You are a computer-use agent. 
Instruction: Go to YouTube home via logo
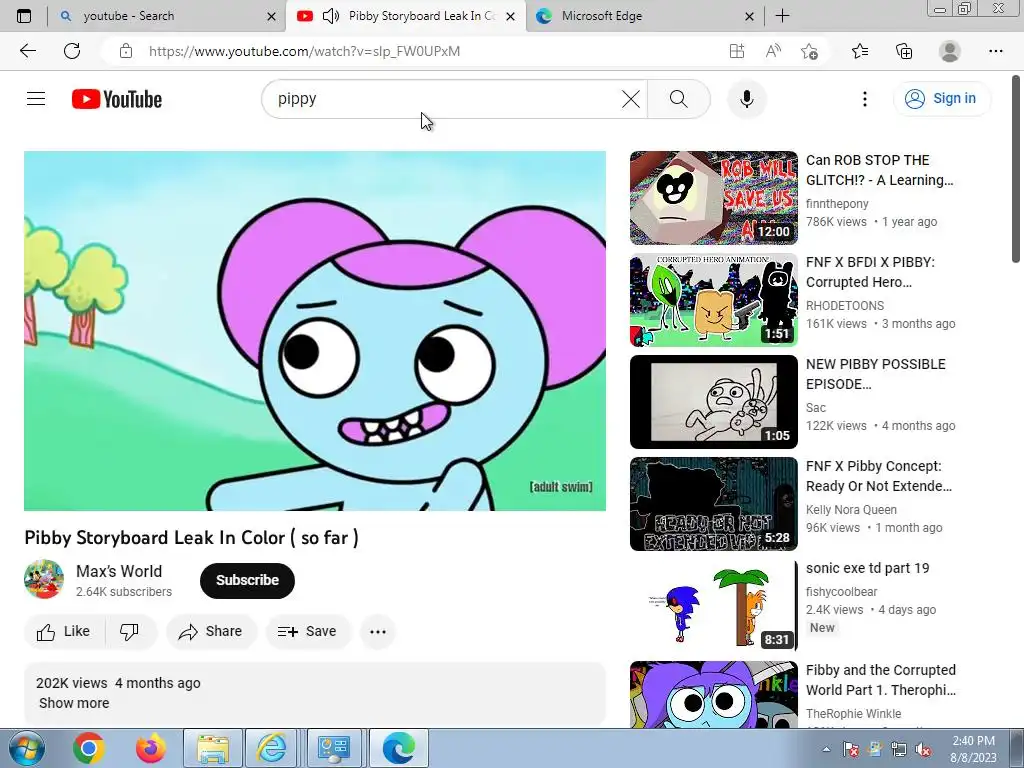coord(117,99)
